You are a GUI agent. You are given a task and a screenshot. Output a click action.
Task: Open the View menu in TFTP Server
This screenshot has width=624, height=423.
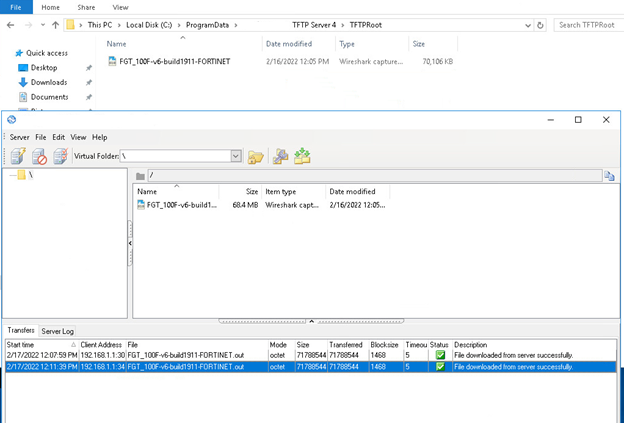(x=78, y=137)
